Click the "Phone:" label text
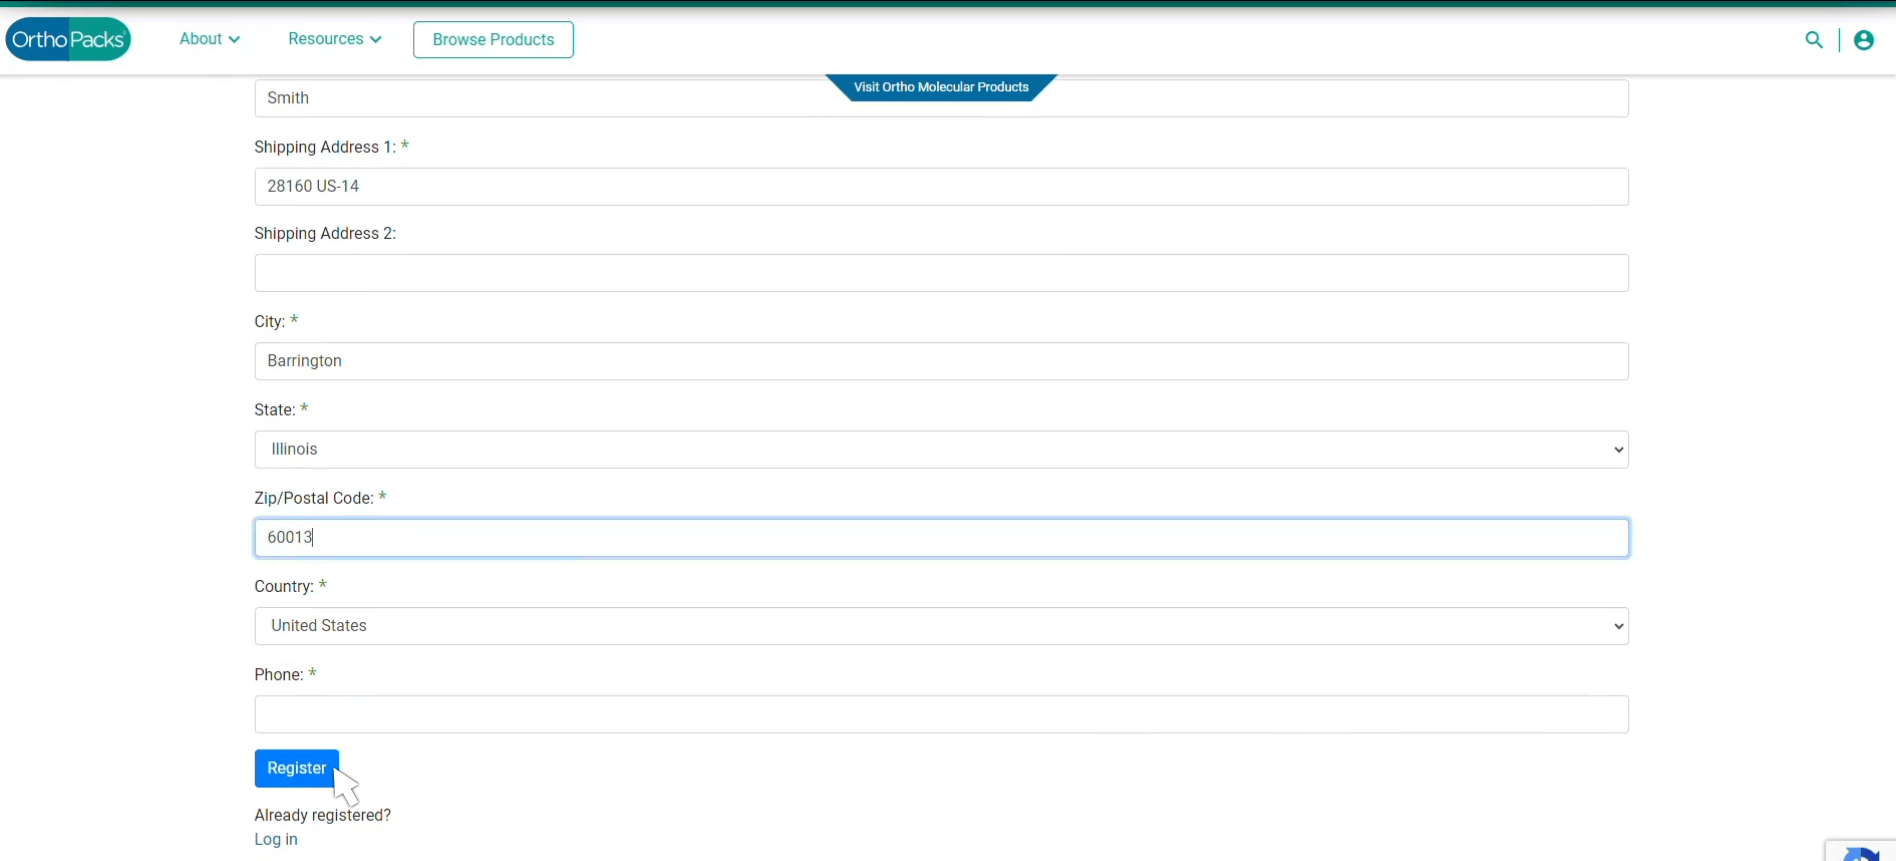Screen dimensions: 1896x861 [278, 675]
